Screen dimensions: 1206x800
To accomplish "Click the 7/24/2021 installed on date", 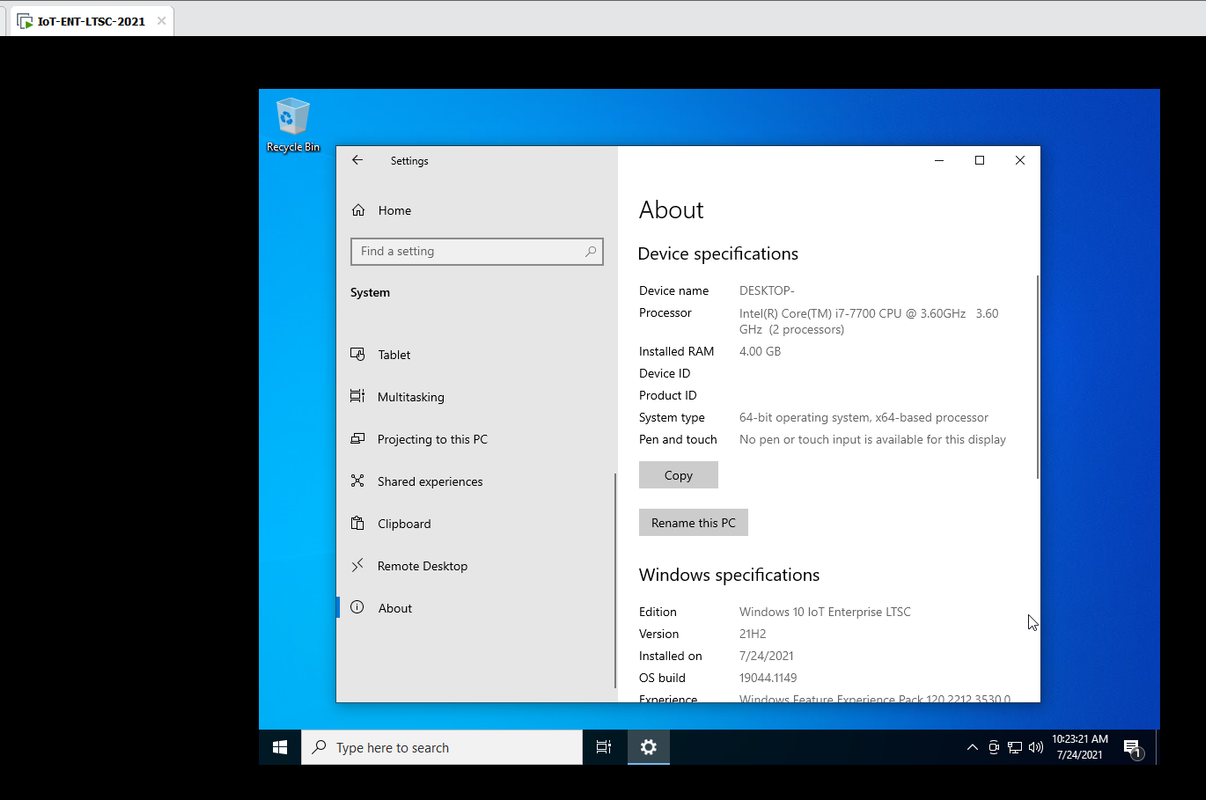I will tap(766, 656).
